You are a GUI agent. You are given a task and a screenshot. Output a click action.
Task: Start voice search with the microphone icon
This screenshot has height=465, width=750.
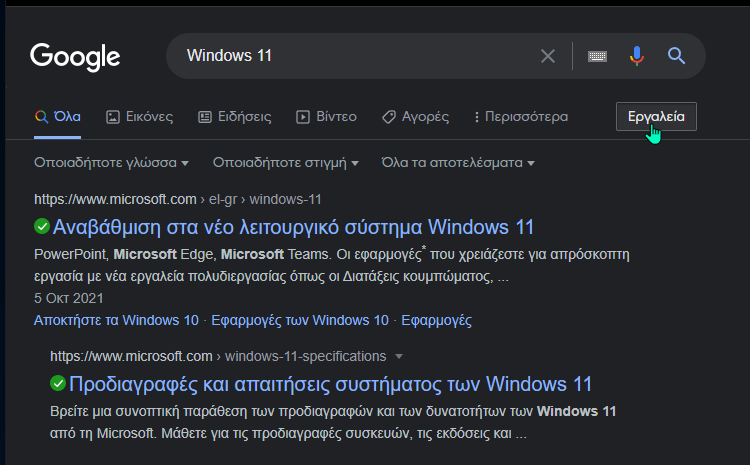click(x=637, y=56)
